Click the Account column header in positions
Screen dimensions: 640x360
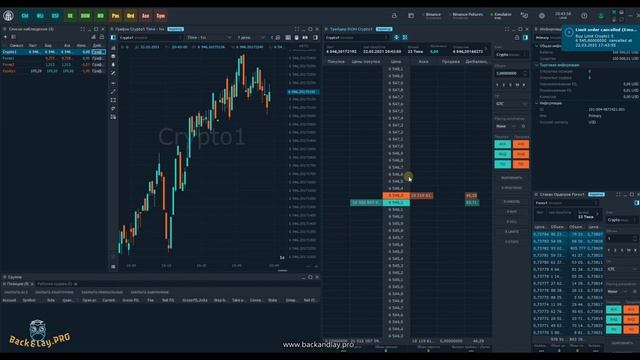(x=9, y=300)
